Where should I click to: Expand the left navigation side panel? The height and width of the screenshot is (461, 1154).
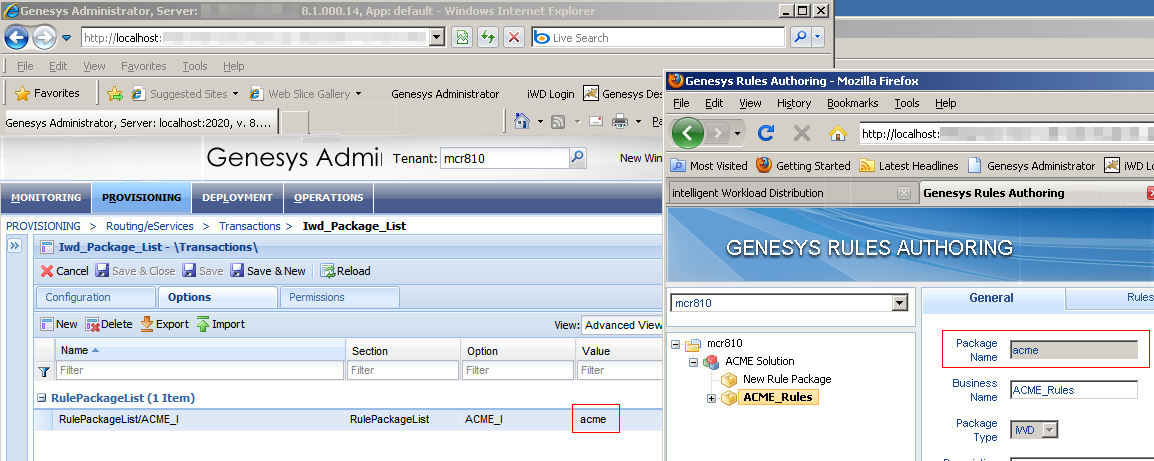(15, 247)
